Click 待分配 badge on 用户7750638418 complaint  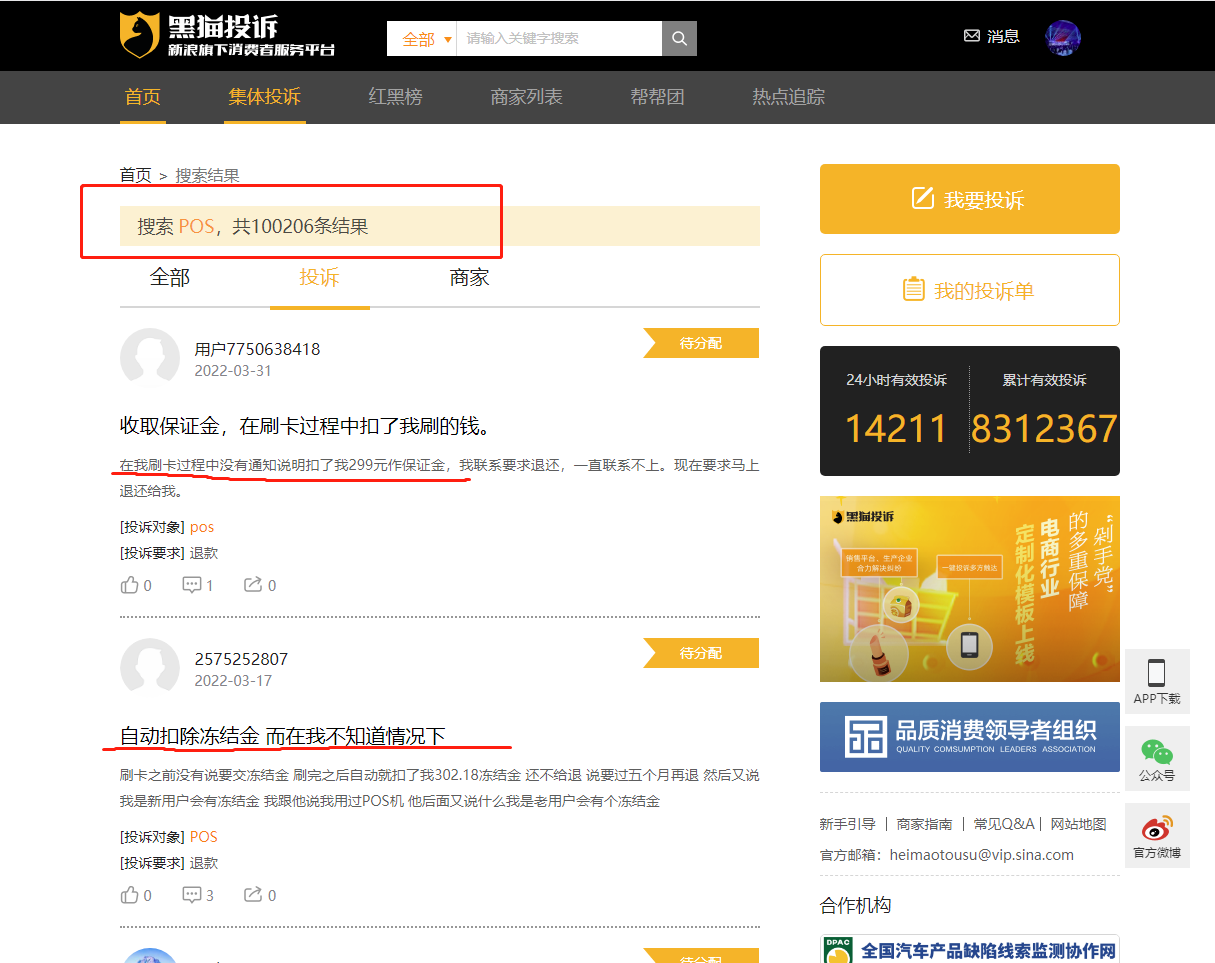(x=700, y=343)
